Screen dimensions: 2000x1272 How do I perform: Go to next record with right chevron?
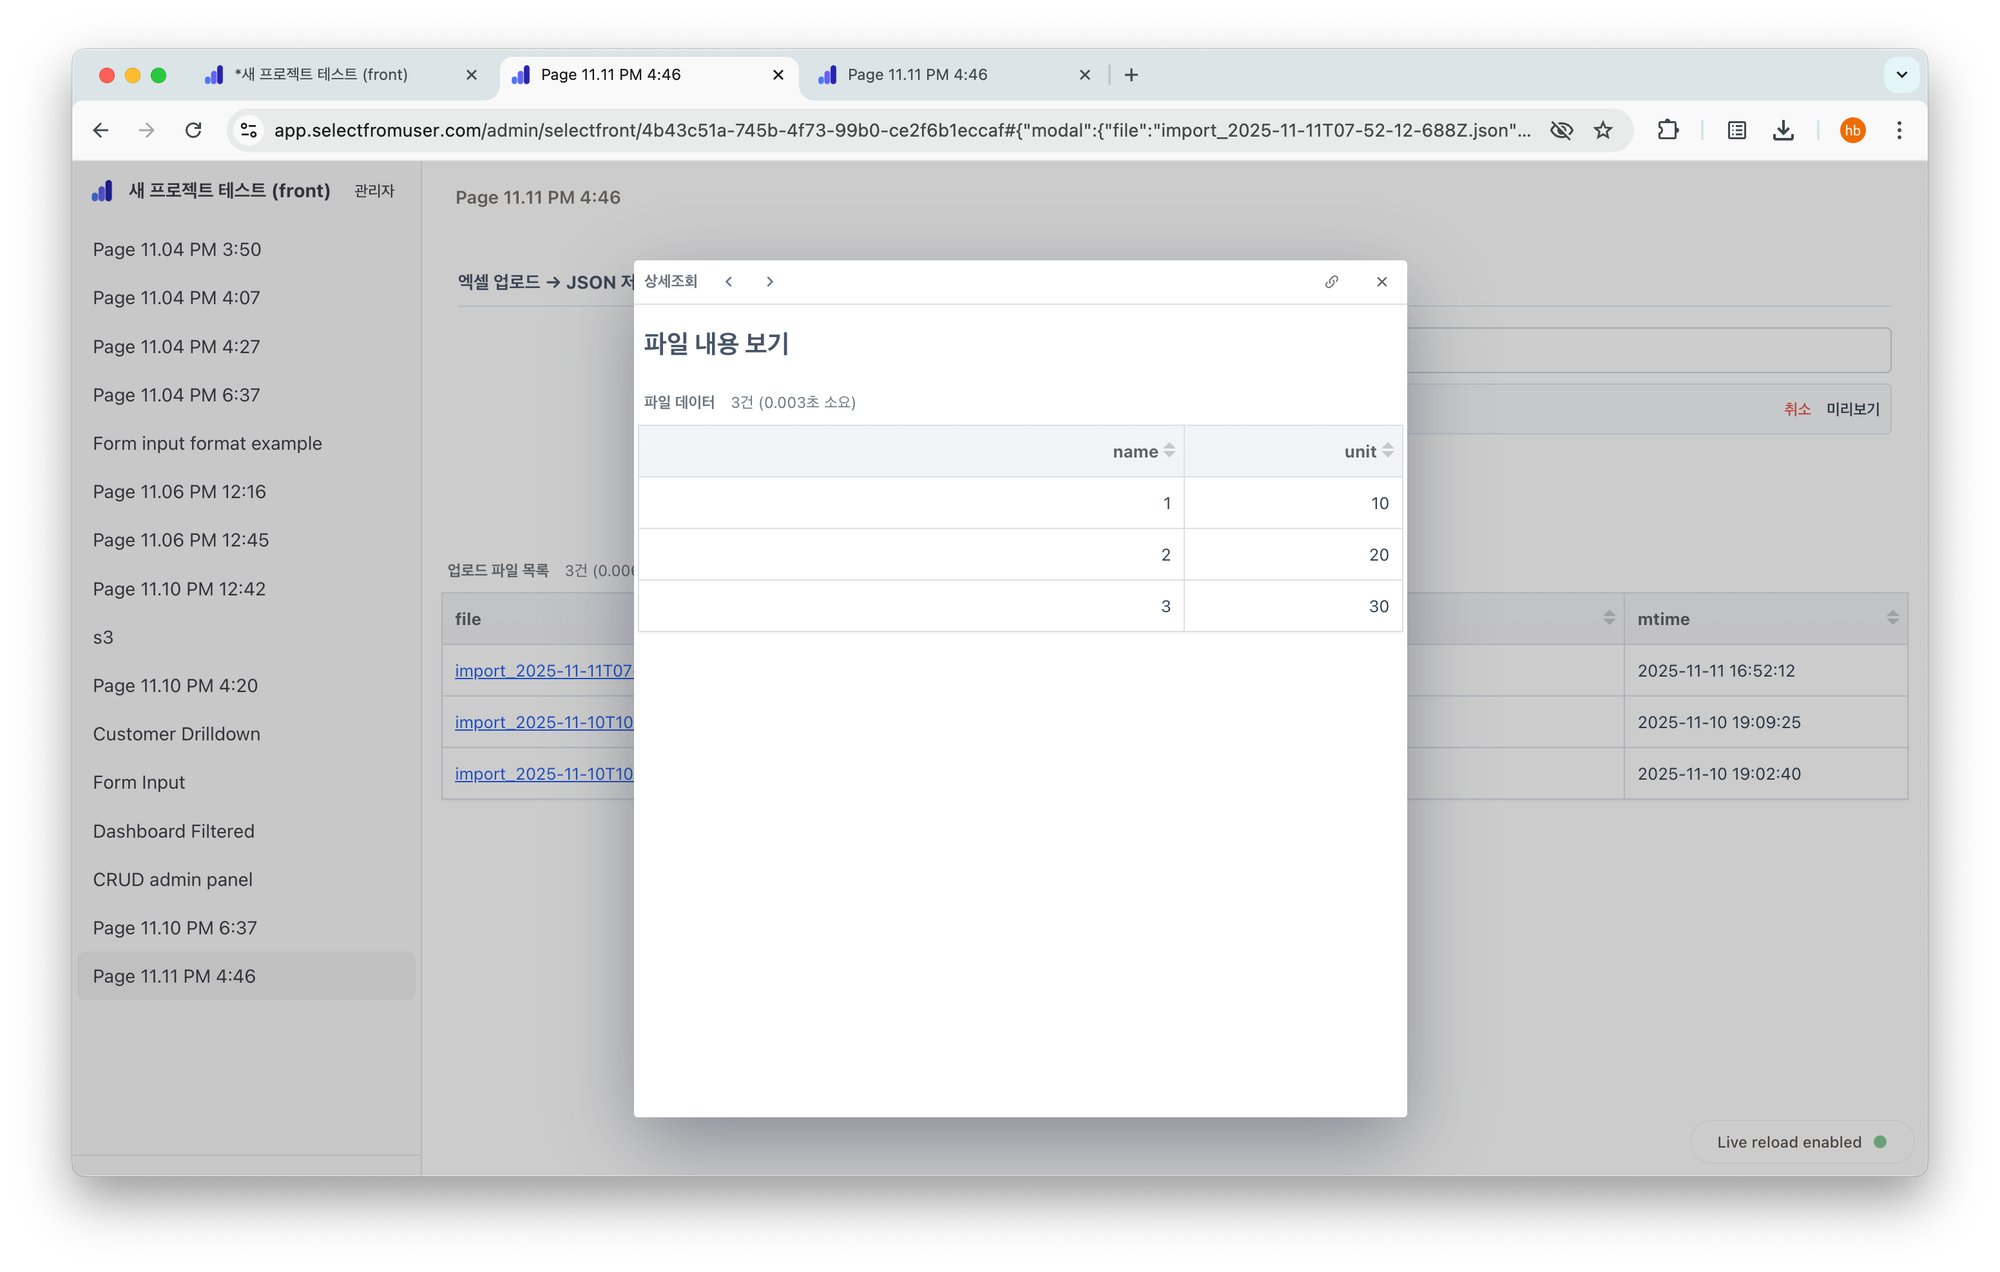[x=769, y=282]
